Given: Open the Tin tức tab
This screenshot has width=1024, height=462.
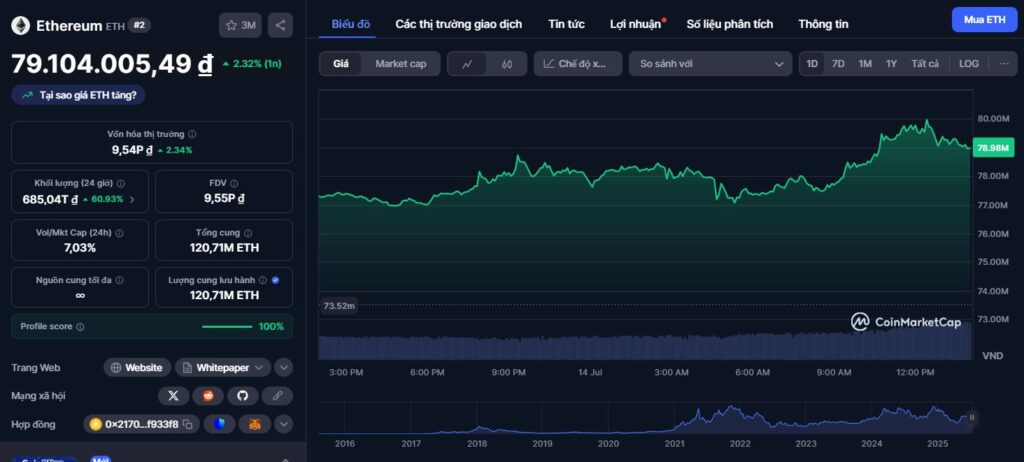Looking at the screenshot, I should [x=566, y=24].
